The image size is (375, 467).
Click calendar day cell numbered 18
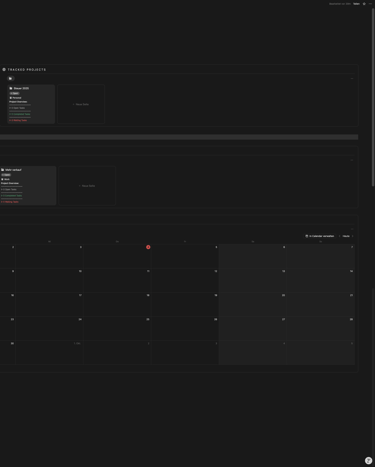pos(117,305)
